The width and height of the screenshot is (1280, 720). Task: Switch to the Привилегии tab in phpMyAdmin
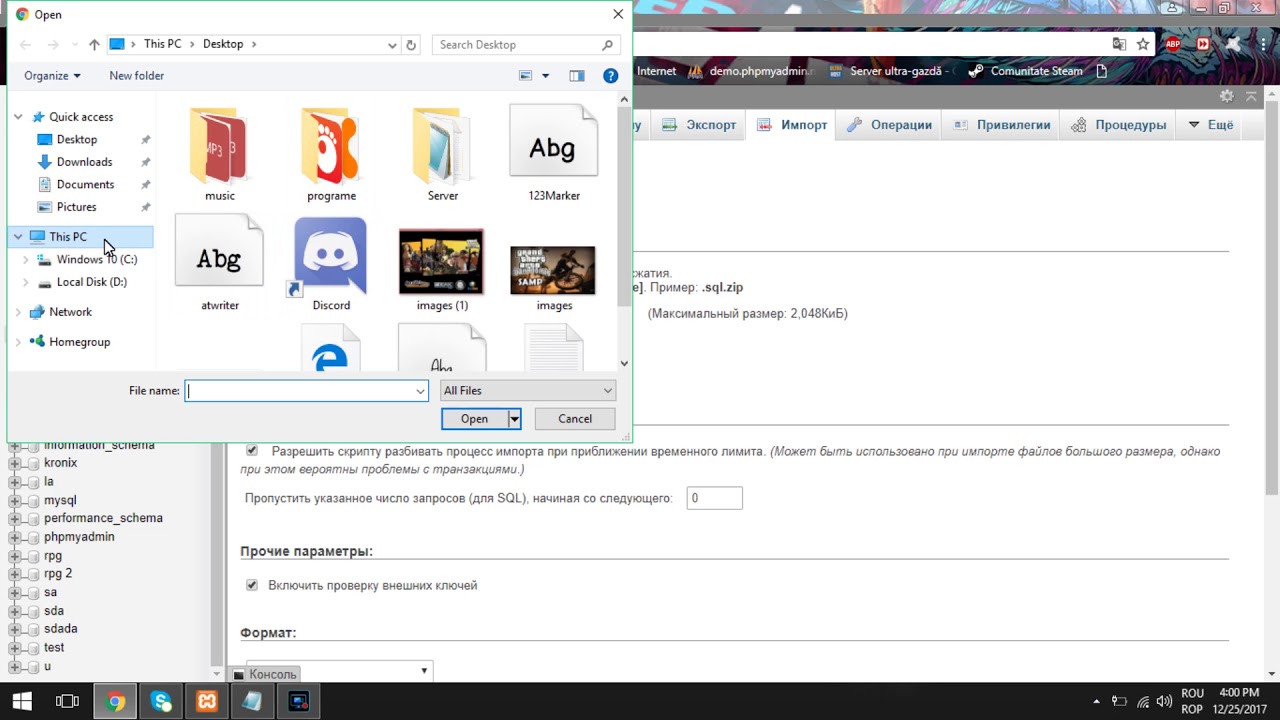(x=1001, y=125)
